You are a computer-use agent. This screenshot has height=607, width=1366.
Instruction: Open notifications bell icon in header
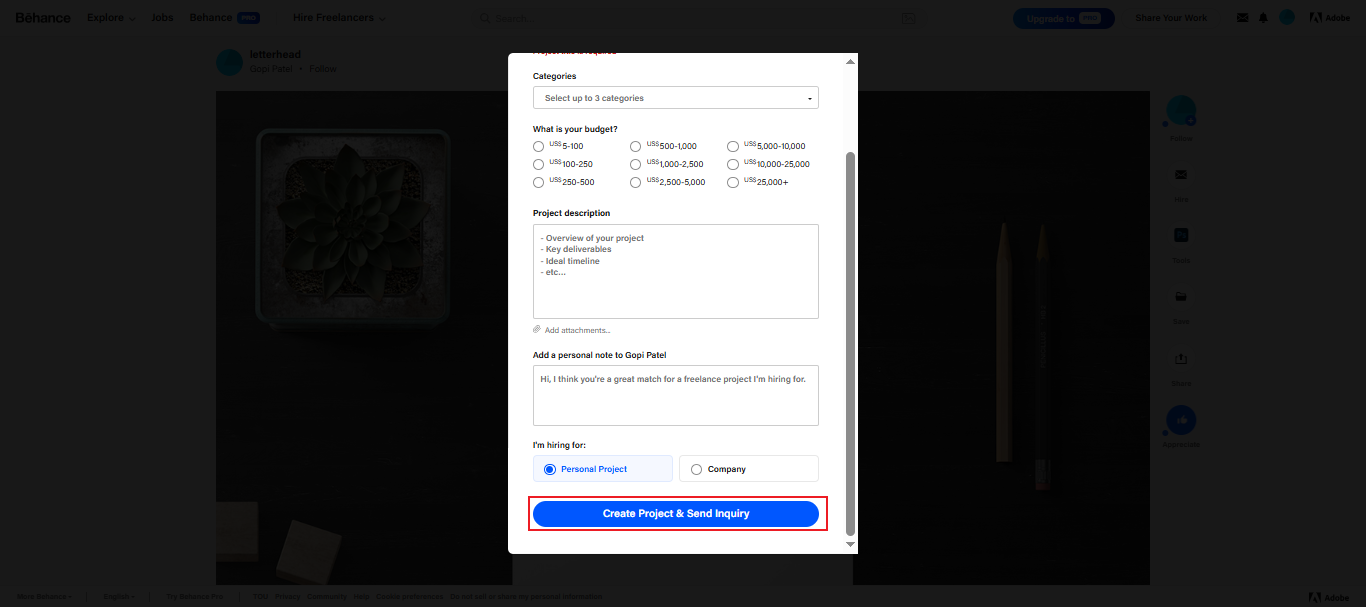coord(1263,18)
